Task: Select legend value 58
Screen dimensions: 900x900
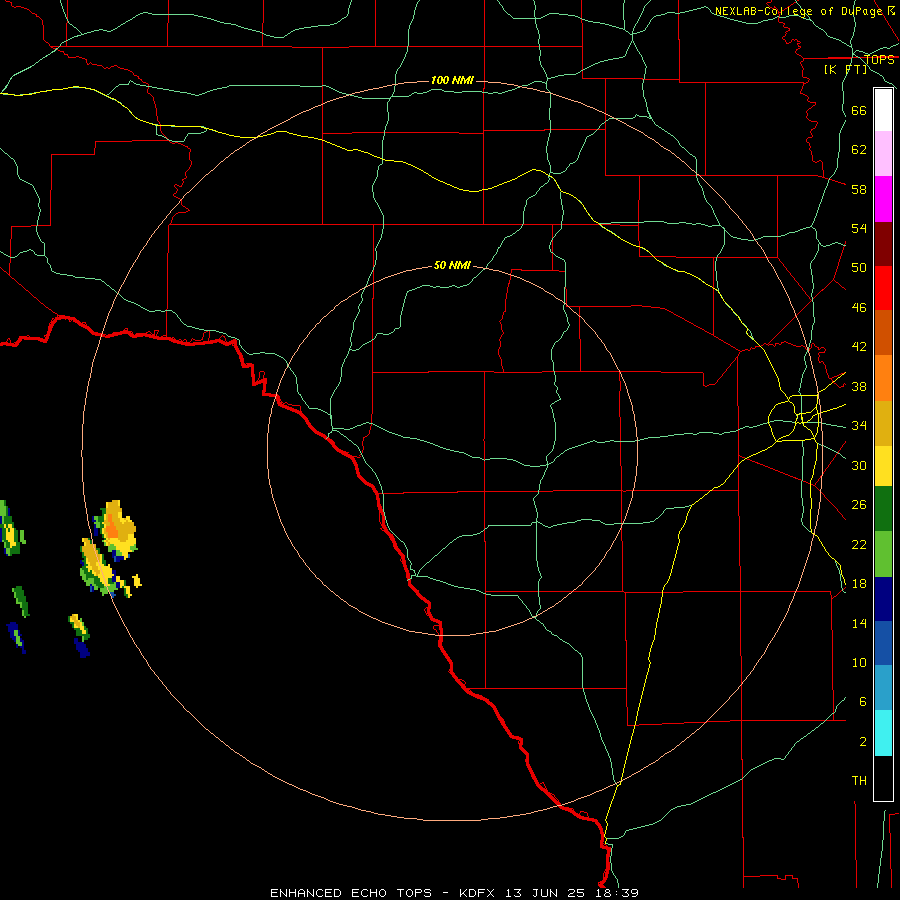Action: tap(859, 189)
